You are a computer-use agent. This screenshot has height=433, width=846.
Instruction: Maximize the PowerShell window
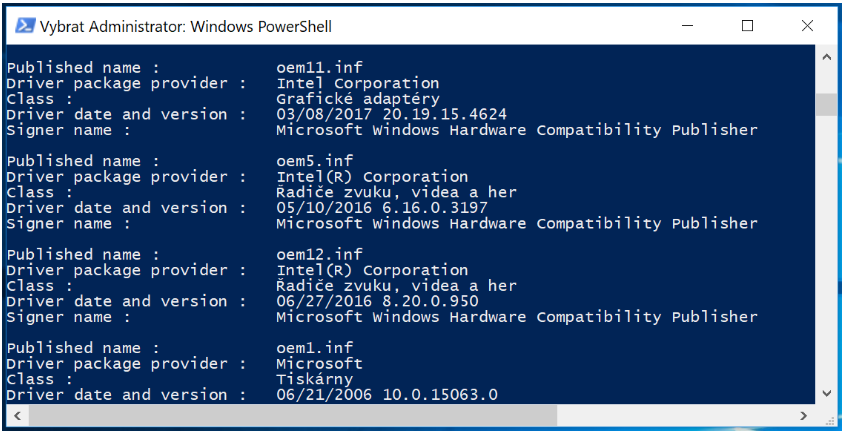click(x=747, y=26)
